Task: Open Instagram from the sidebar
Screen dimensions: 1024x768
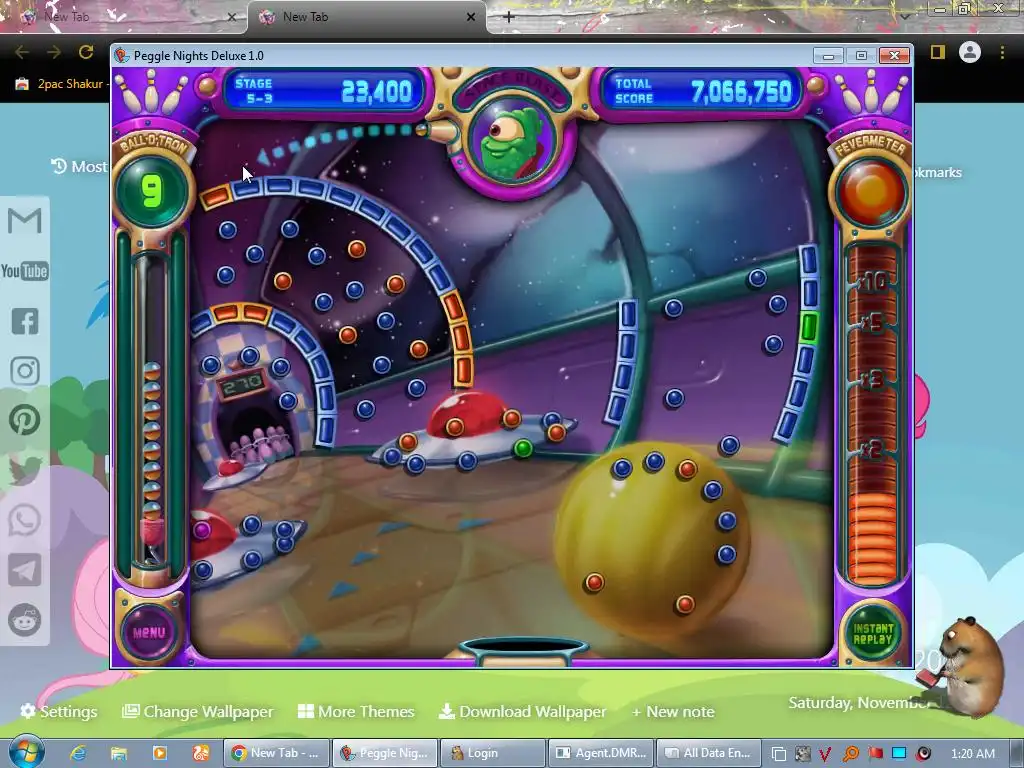Action: 25,370
